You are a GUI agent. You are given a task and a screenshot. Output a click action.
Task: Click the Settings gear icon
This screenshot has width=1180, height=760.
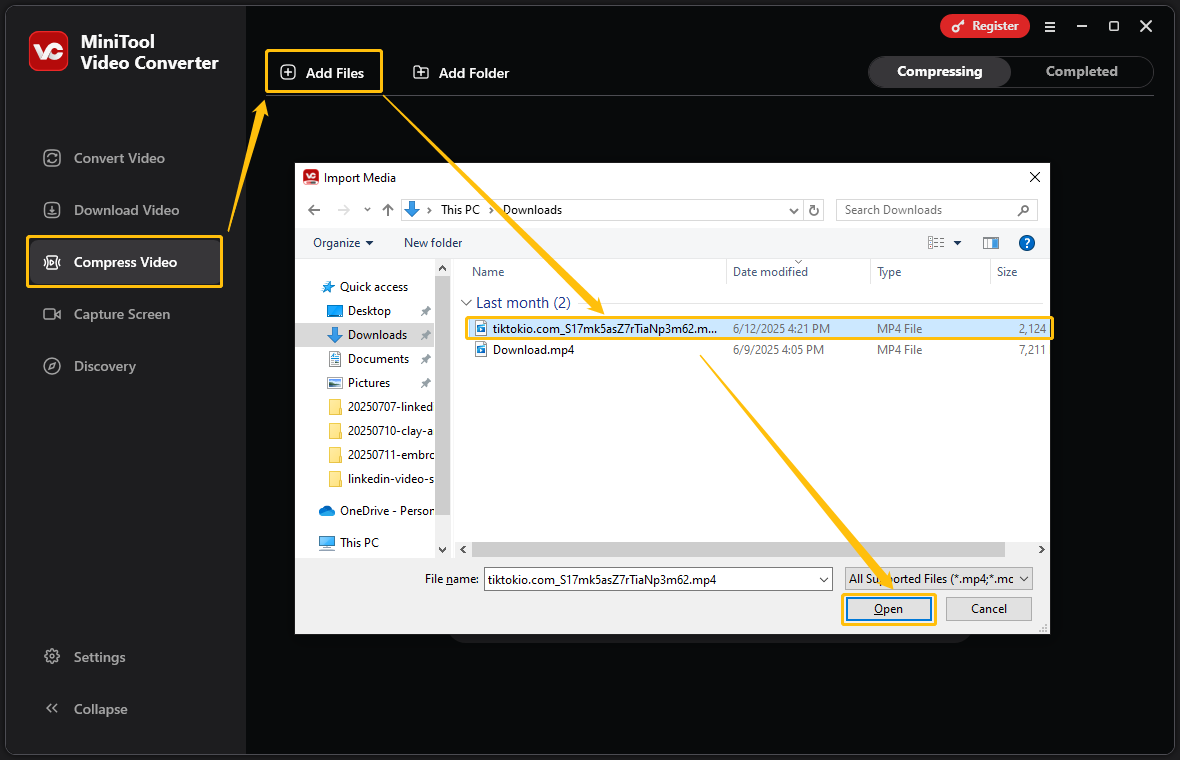coord(52,656)
